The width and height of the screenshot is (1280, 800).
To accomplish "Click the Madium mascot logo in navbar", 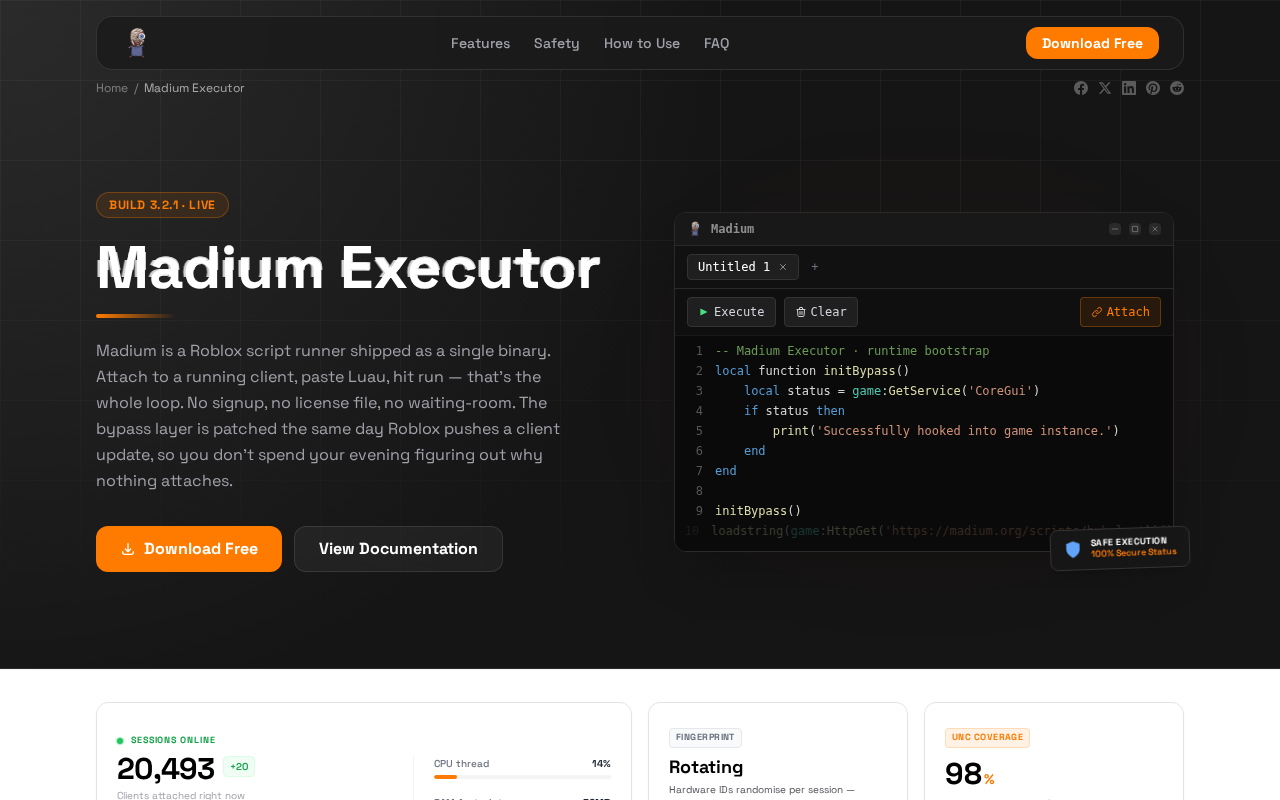I will [137, 43].
